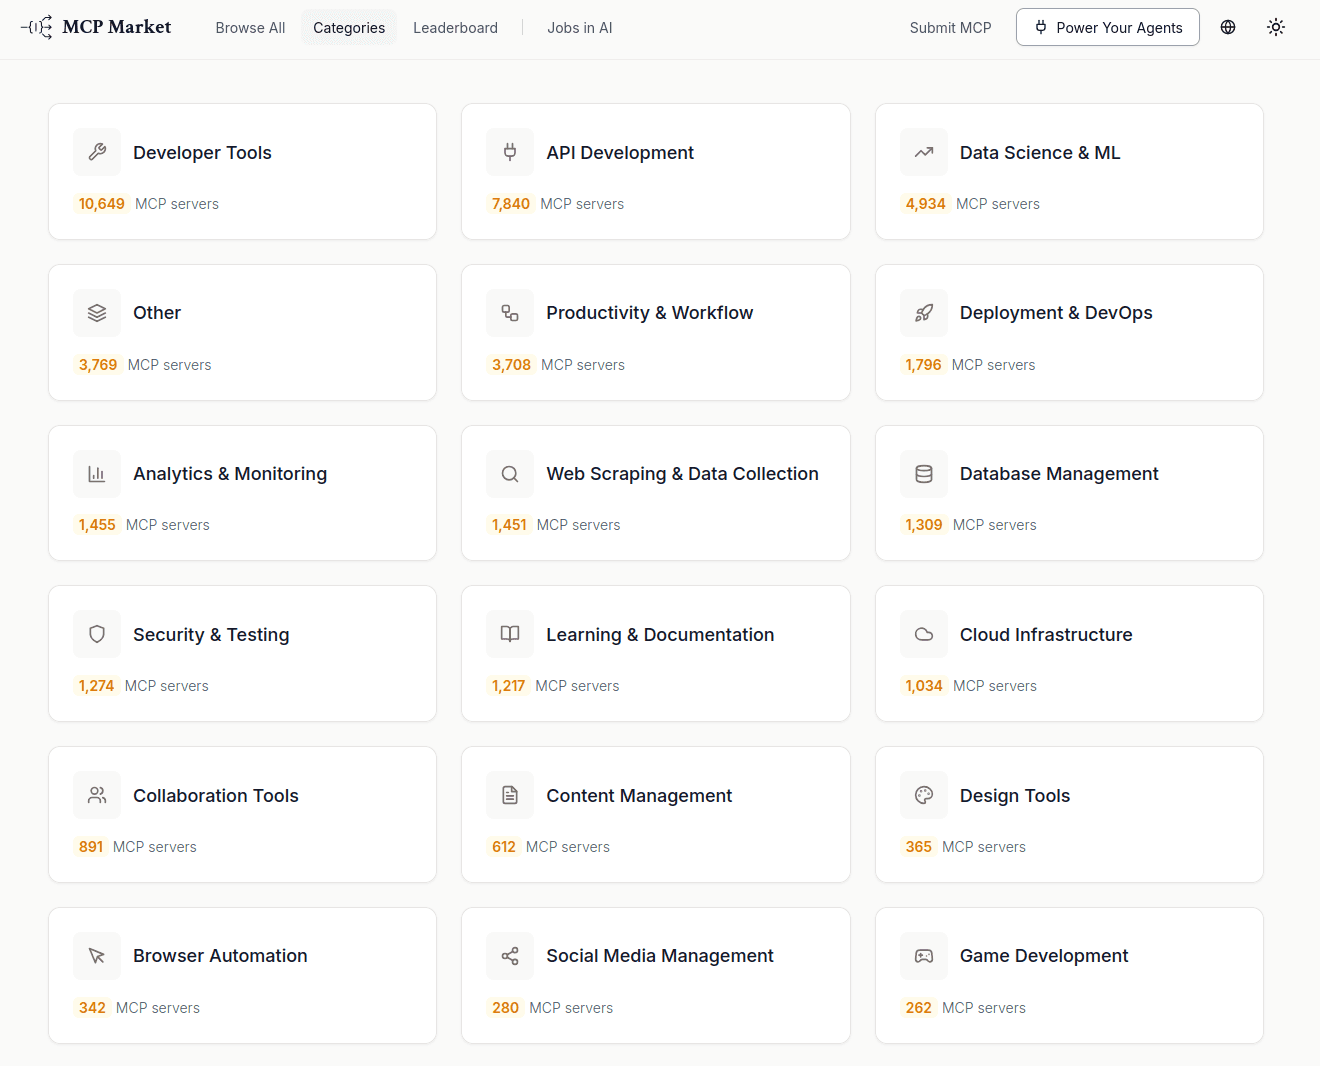
Task: Go to the Jobs in AI link
Action: coord(579,28)
